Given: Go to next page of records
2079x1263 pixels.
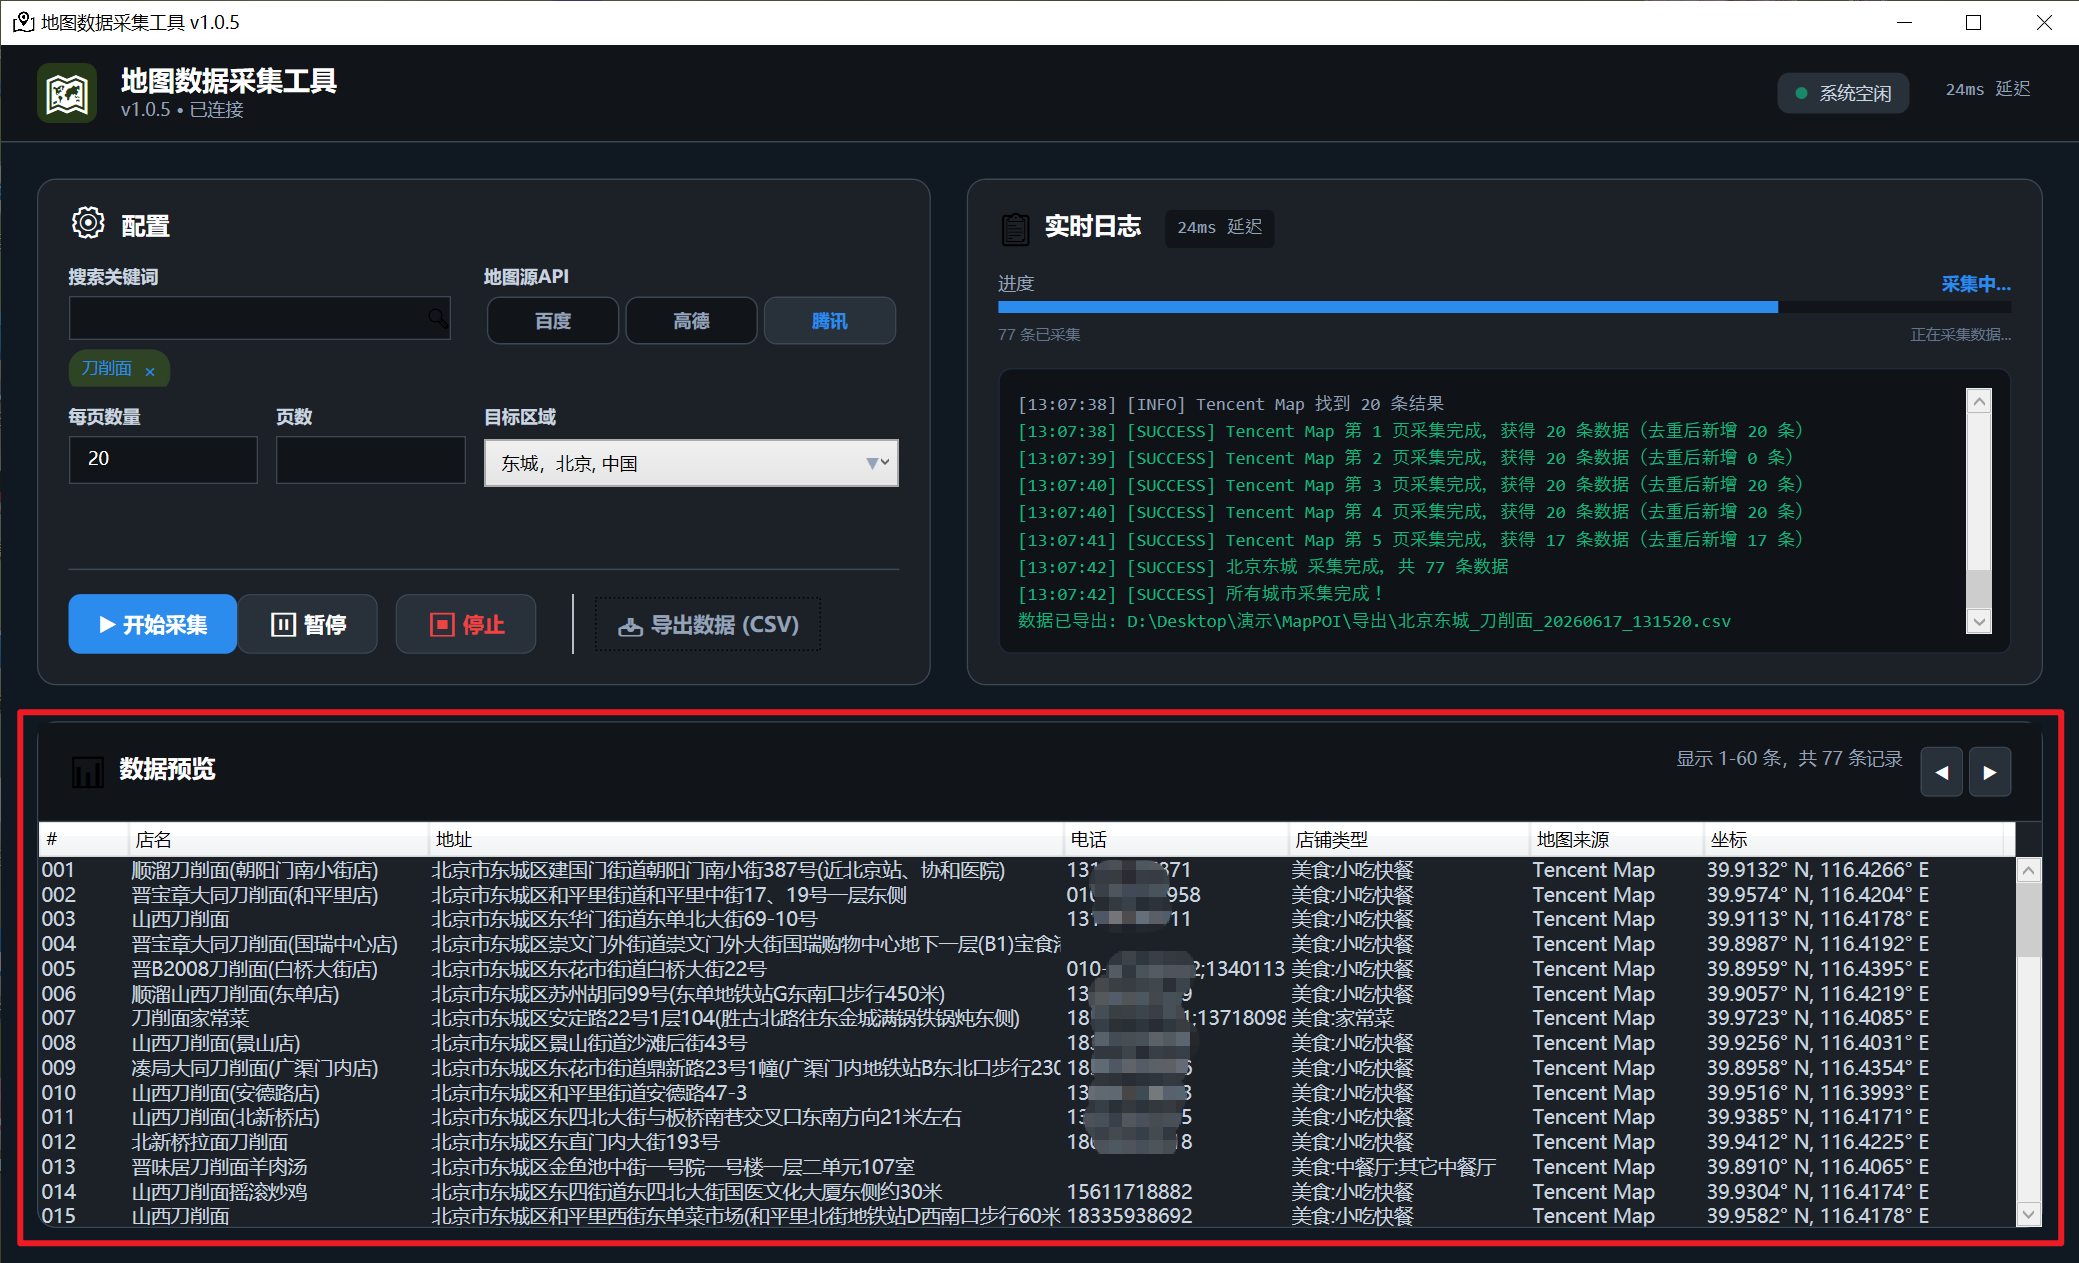Looking at the screenshot, I should 1990,772.
